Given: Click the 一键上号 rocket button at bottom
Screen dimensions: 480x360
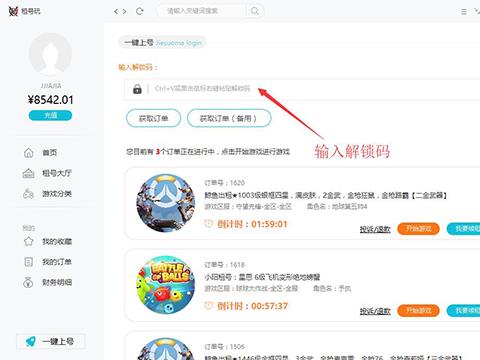Looking at the screenshot, I should tap(51, 341).
